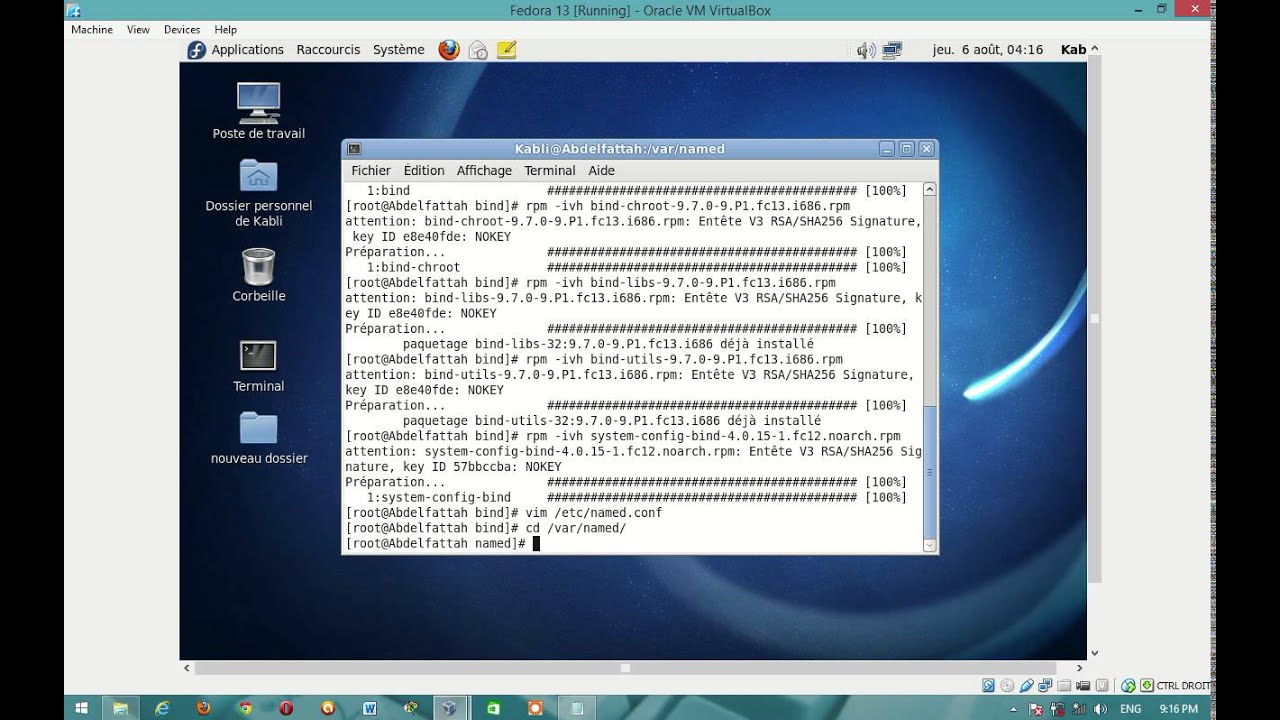Open VirtualBox Devices menu
1280x720 pixels.
[x=182, y=30]
